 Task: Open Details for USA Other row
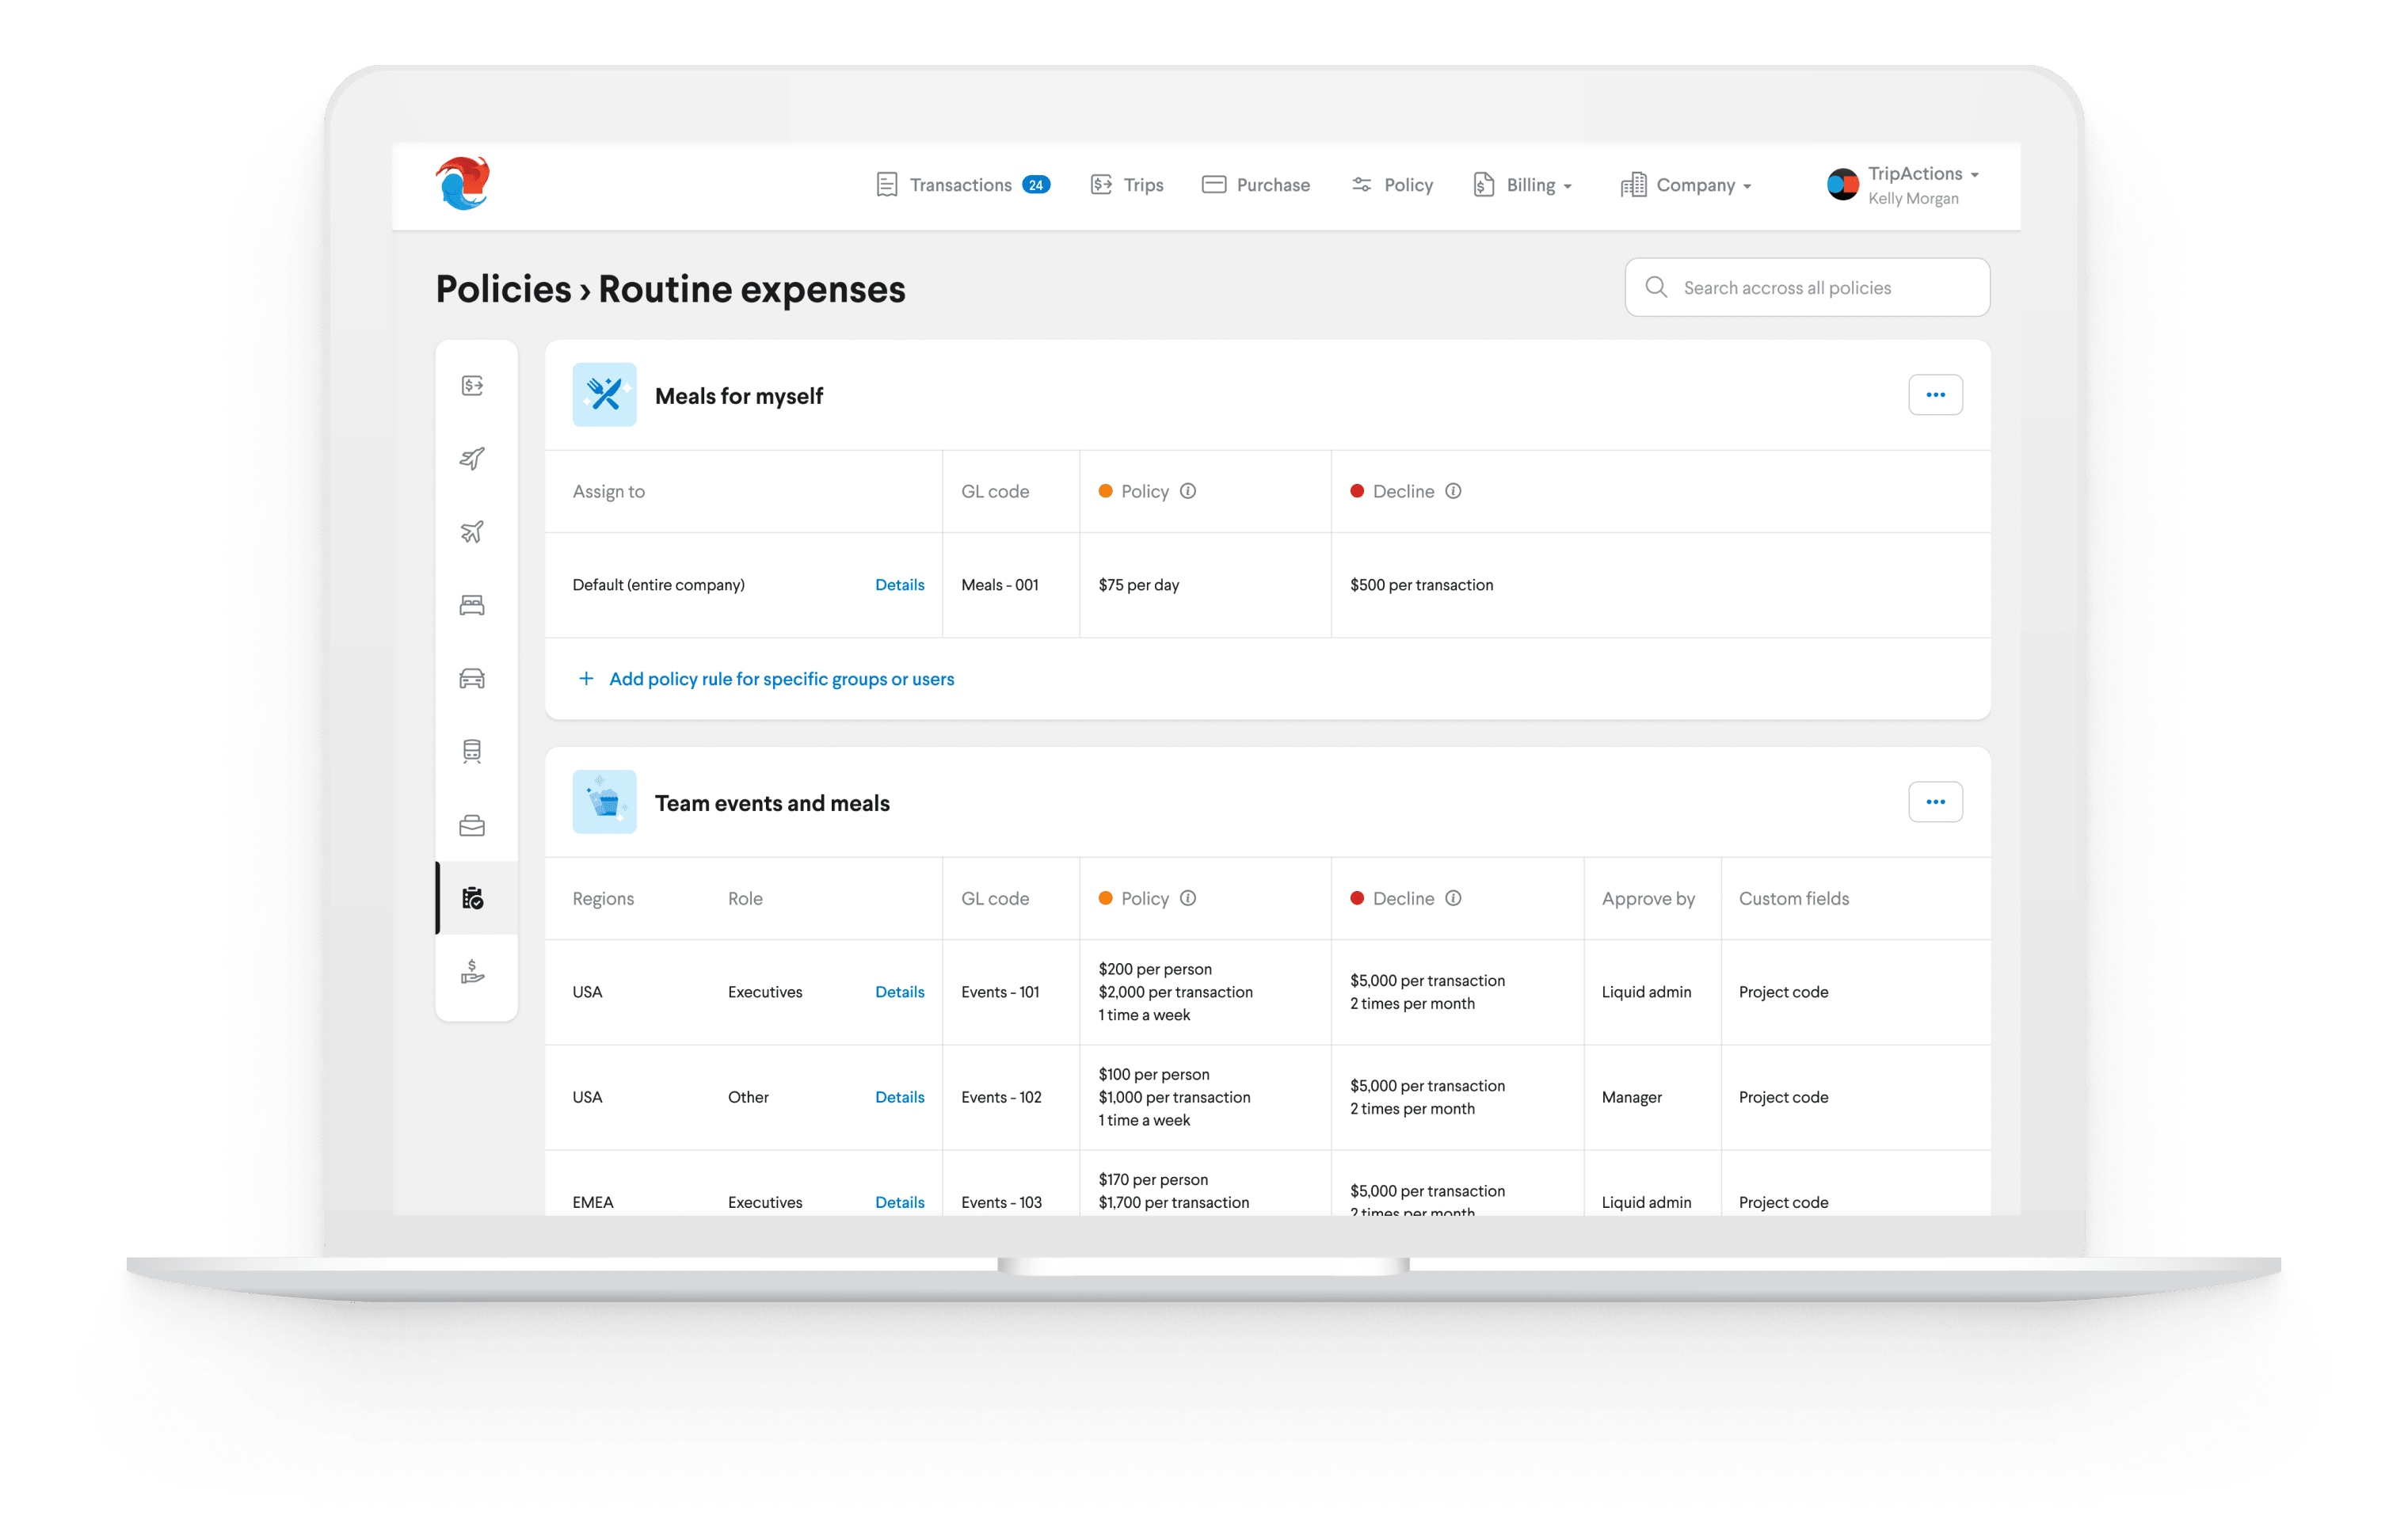coord(899,1097)
